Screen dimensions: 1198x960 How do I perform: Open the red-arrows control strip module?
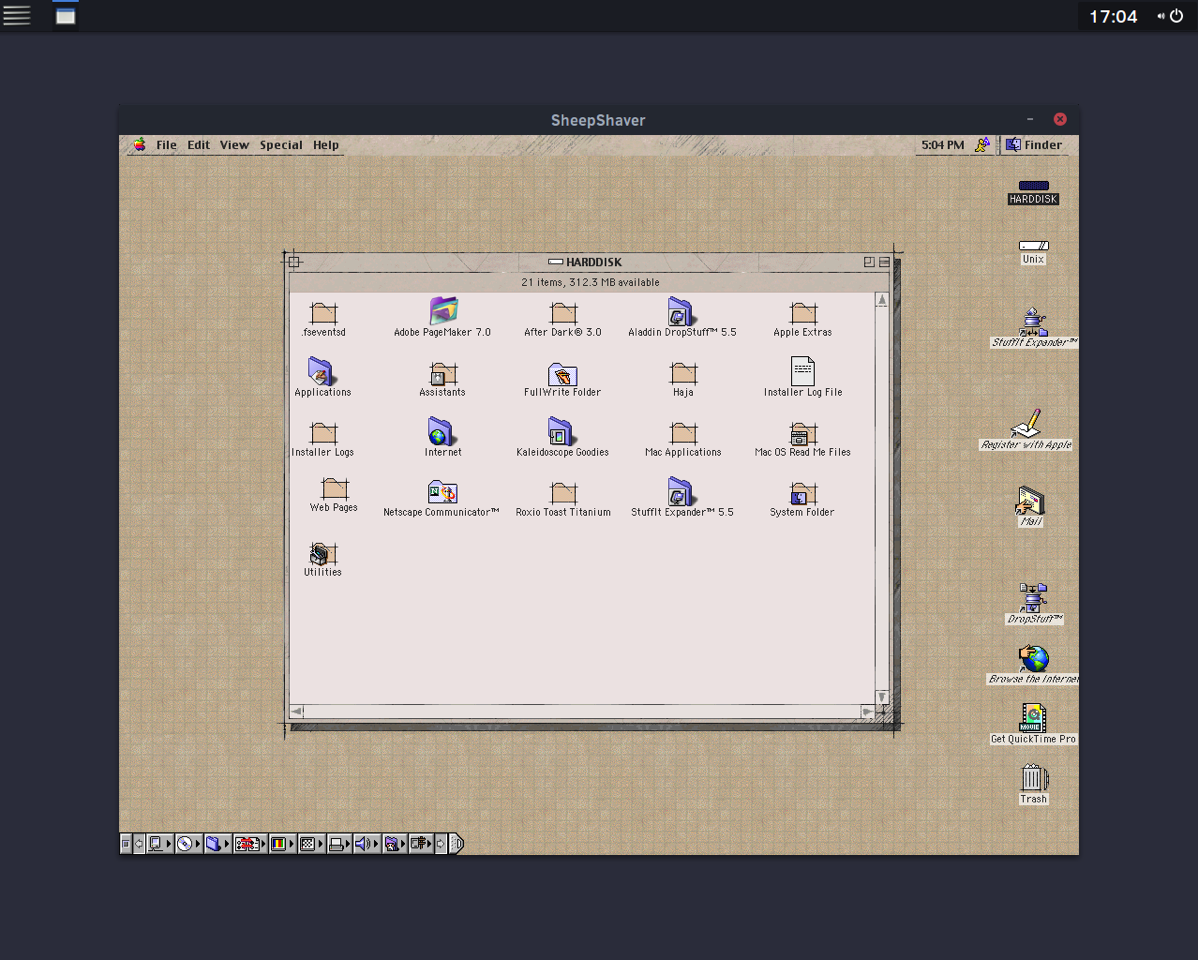250,843
